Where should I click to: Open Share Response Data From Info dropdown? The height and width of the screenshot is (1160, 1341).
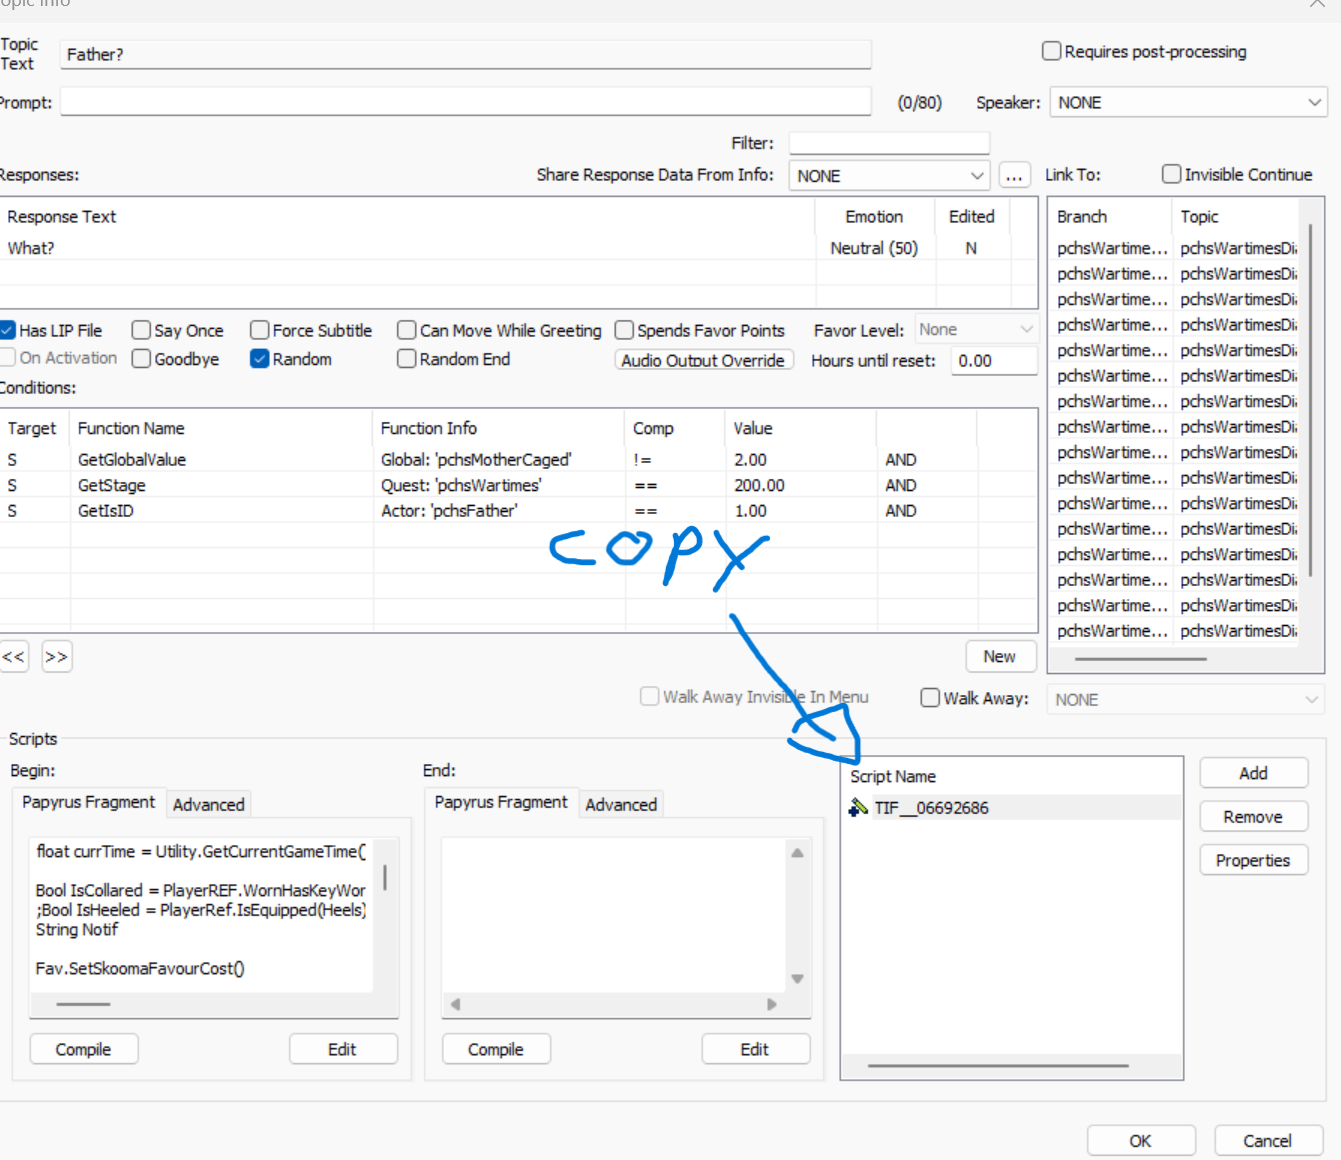(x=888, y=175)
